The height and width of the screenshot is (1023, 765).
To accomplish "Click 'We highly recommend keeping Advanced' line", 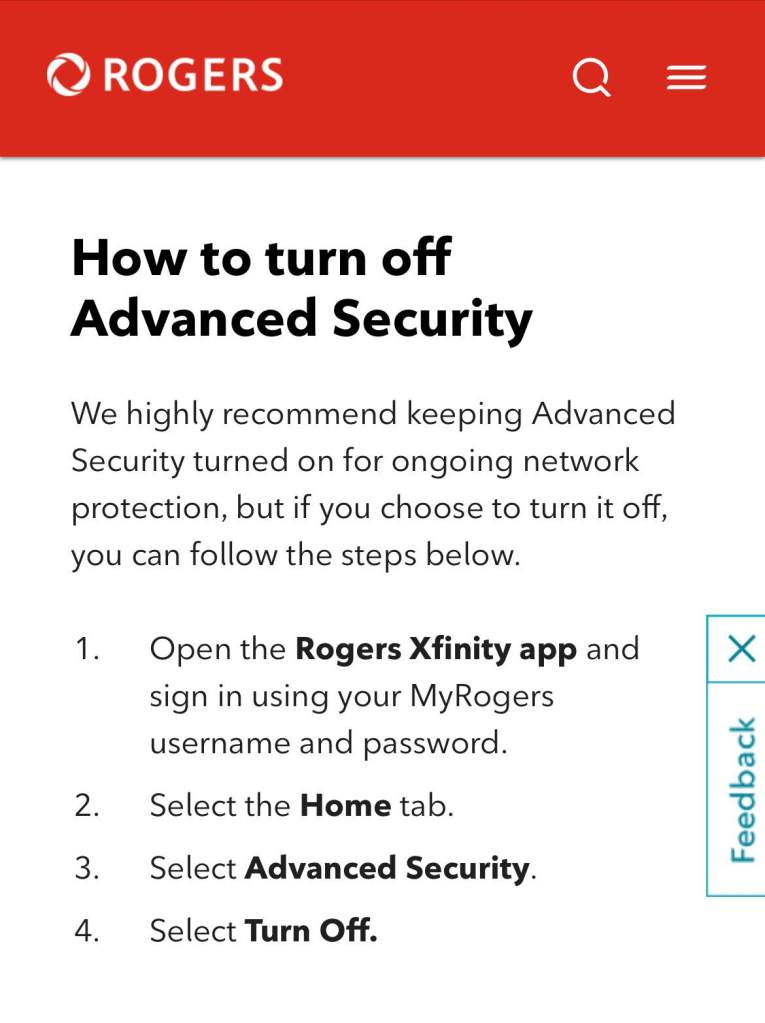I will point(373,413).
